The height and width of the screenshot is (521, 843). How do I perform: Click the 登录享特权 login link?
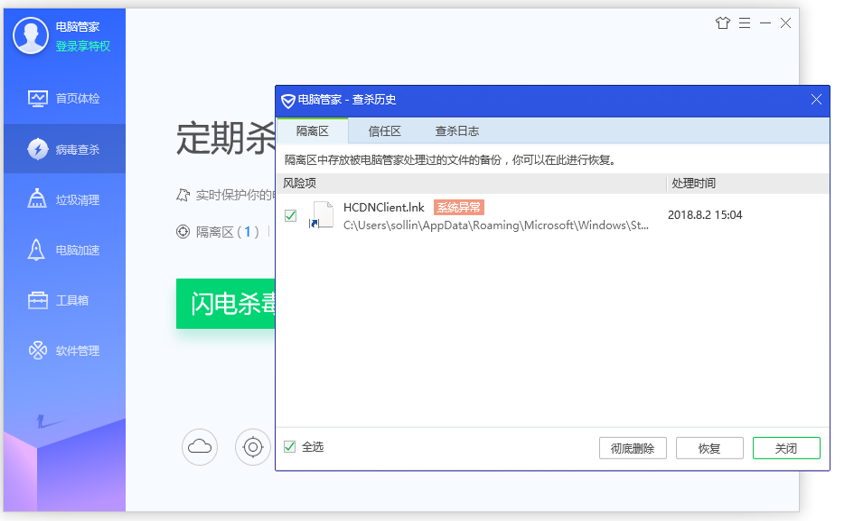83,46
